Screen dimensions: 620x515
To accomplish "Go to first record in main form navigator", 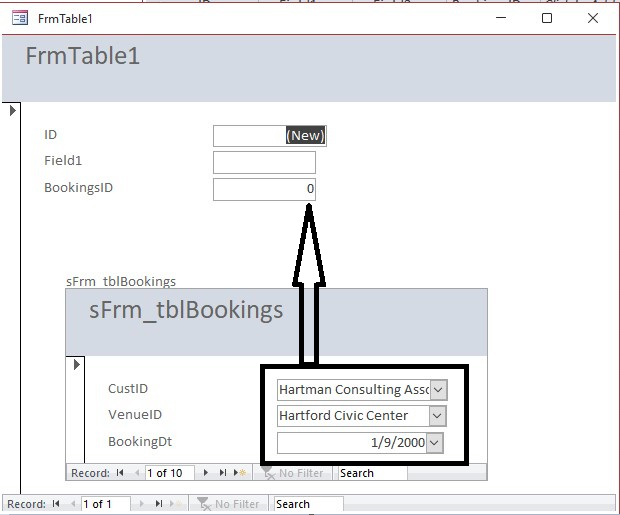I will coord(56,504).
